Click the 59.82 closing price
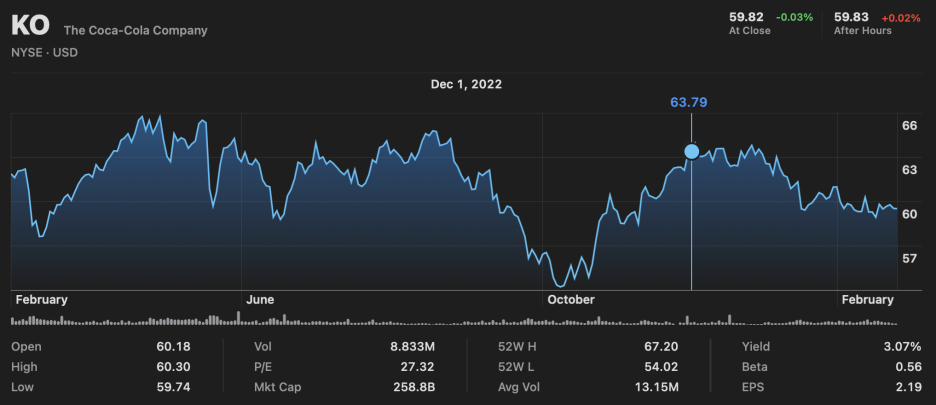Viewport: 936px width, 405px height. (746, 17)
